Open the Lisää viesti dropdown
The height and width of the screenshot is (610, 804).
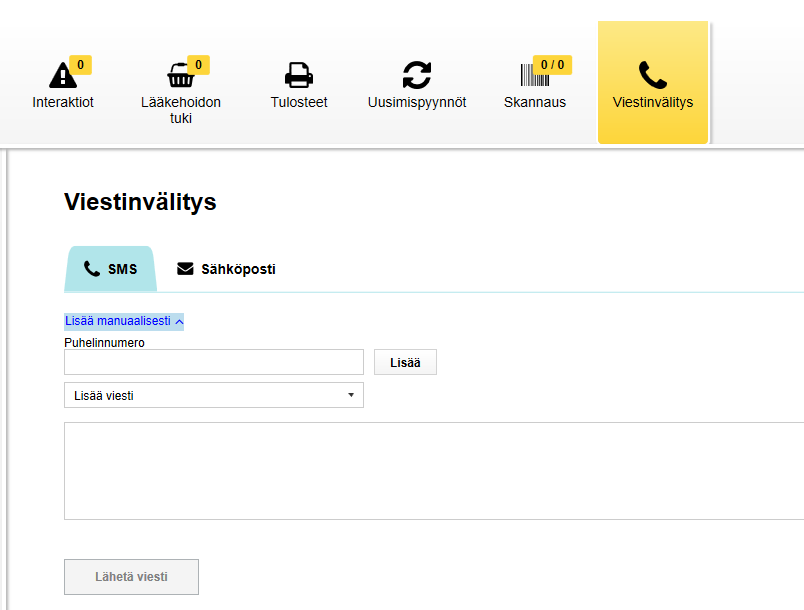[214, 395]
